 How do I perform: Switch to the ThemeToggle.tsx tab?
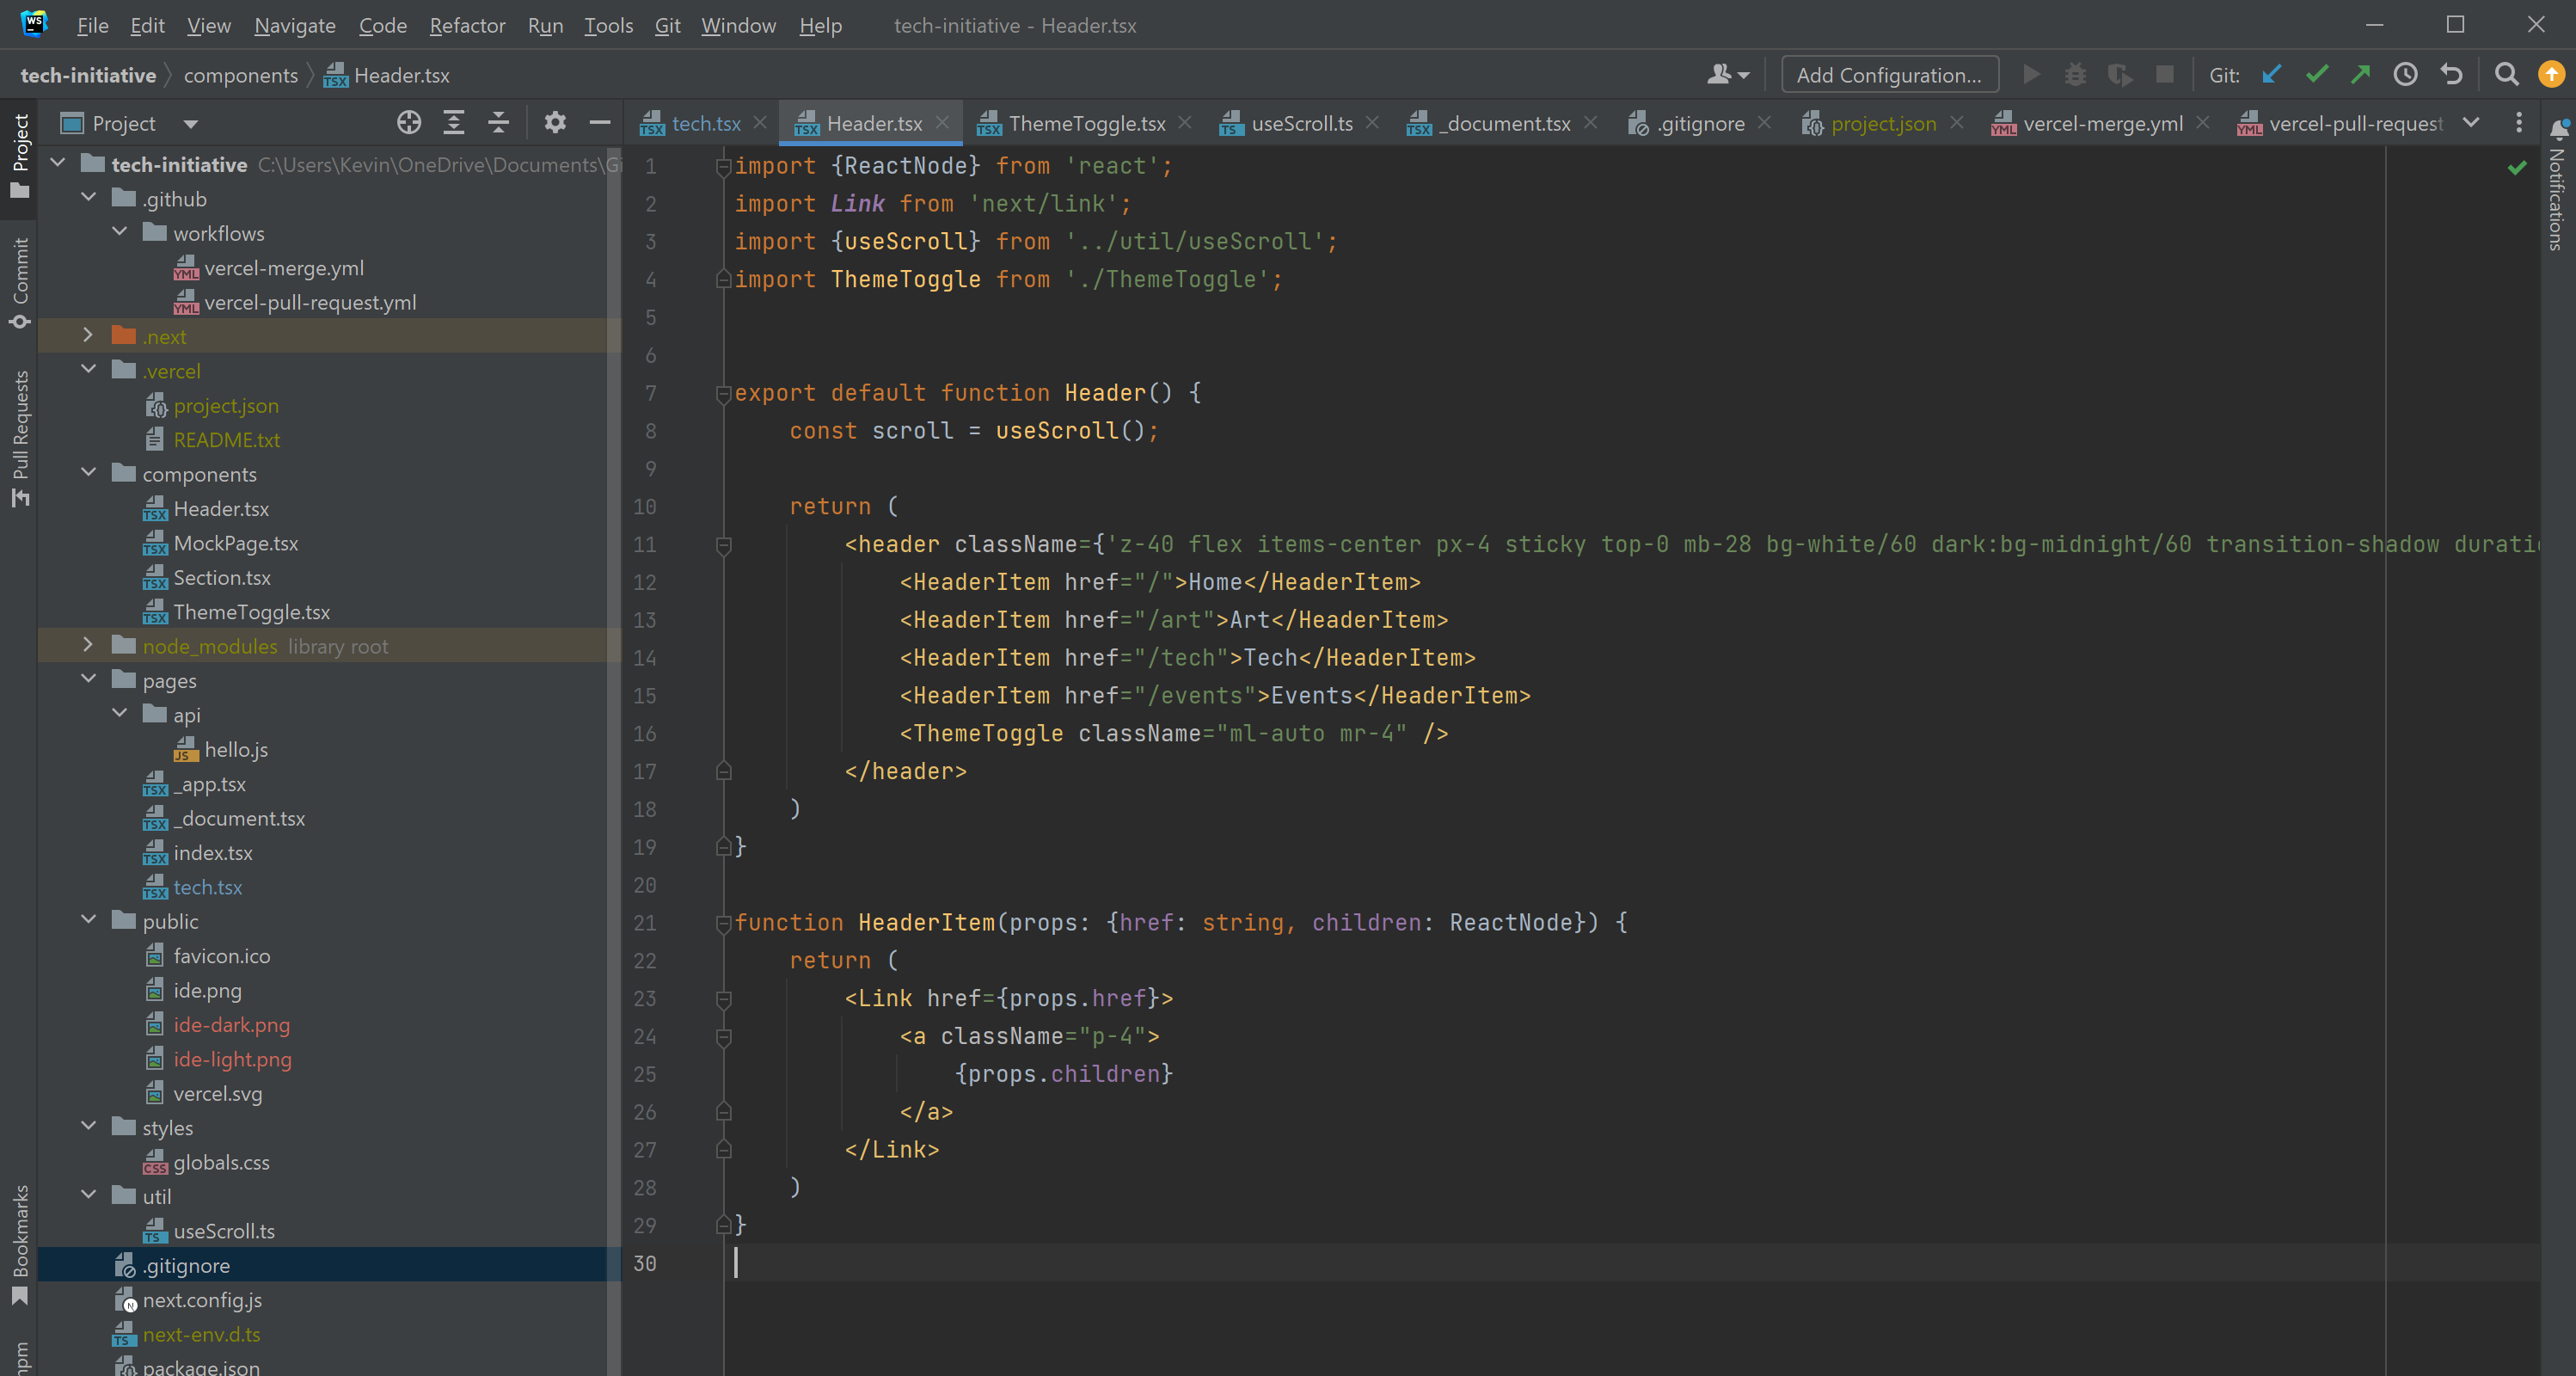tap(1086, 123)
